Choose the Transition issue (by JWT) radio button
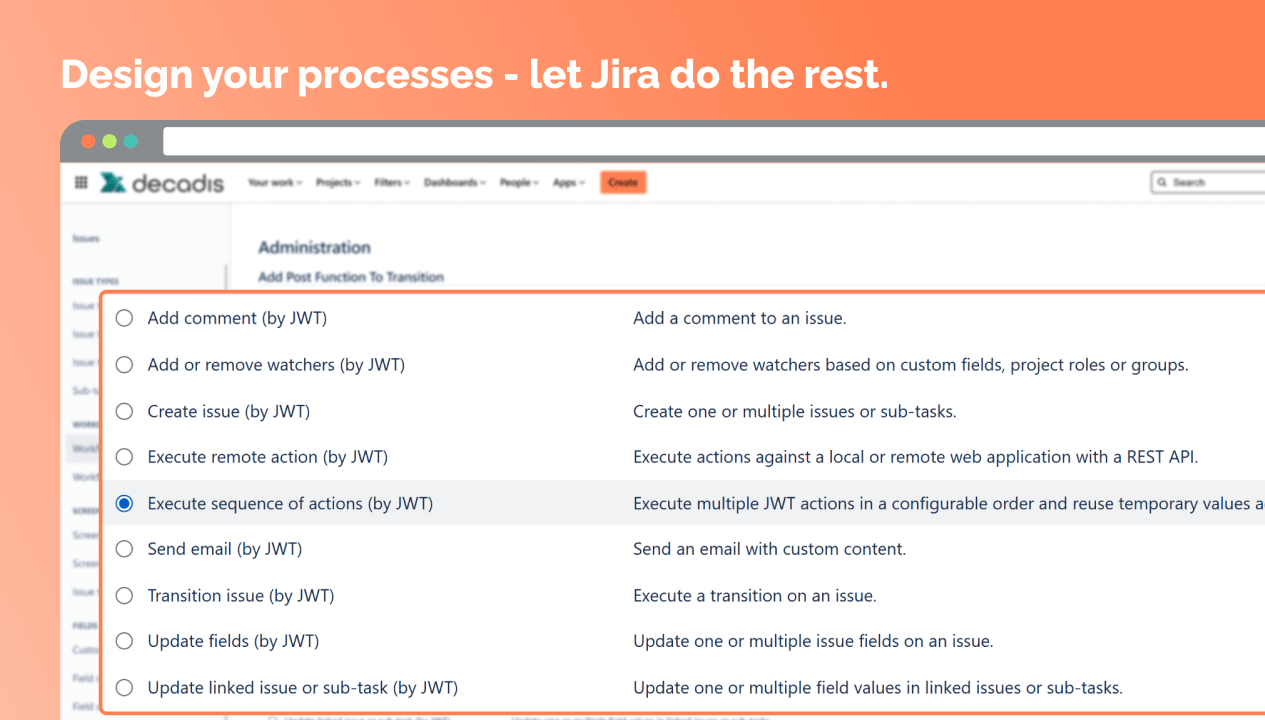The image size is (1265, 720). coord(124,595)
